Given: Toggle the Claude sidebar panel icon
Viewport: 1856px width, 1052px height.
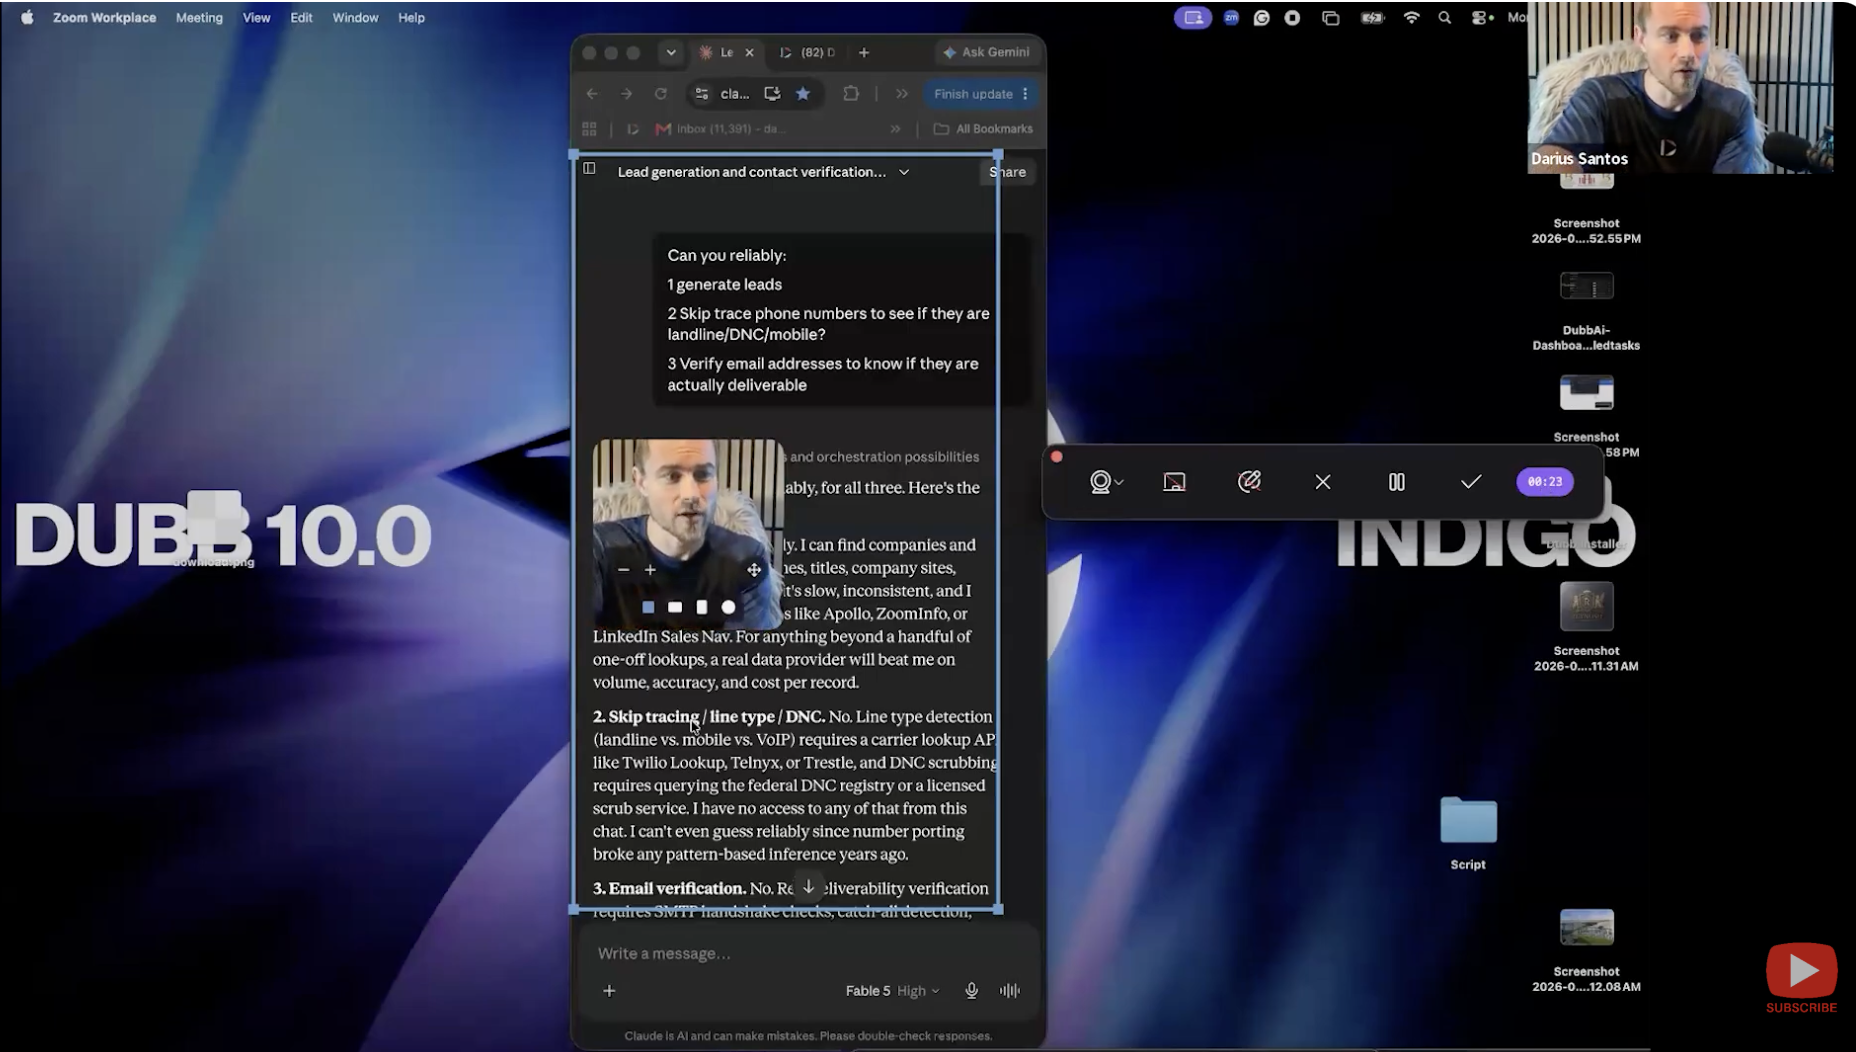Looking at the screenshot, I should 590,169.
